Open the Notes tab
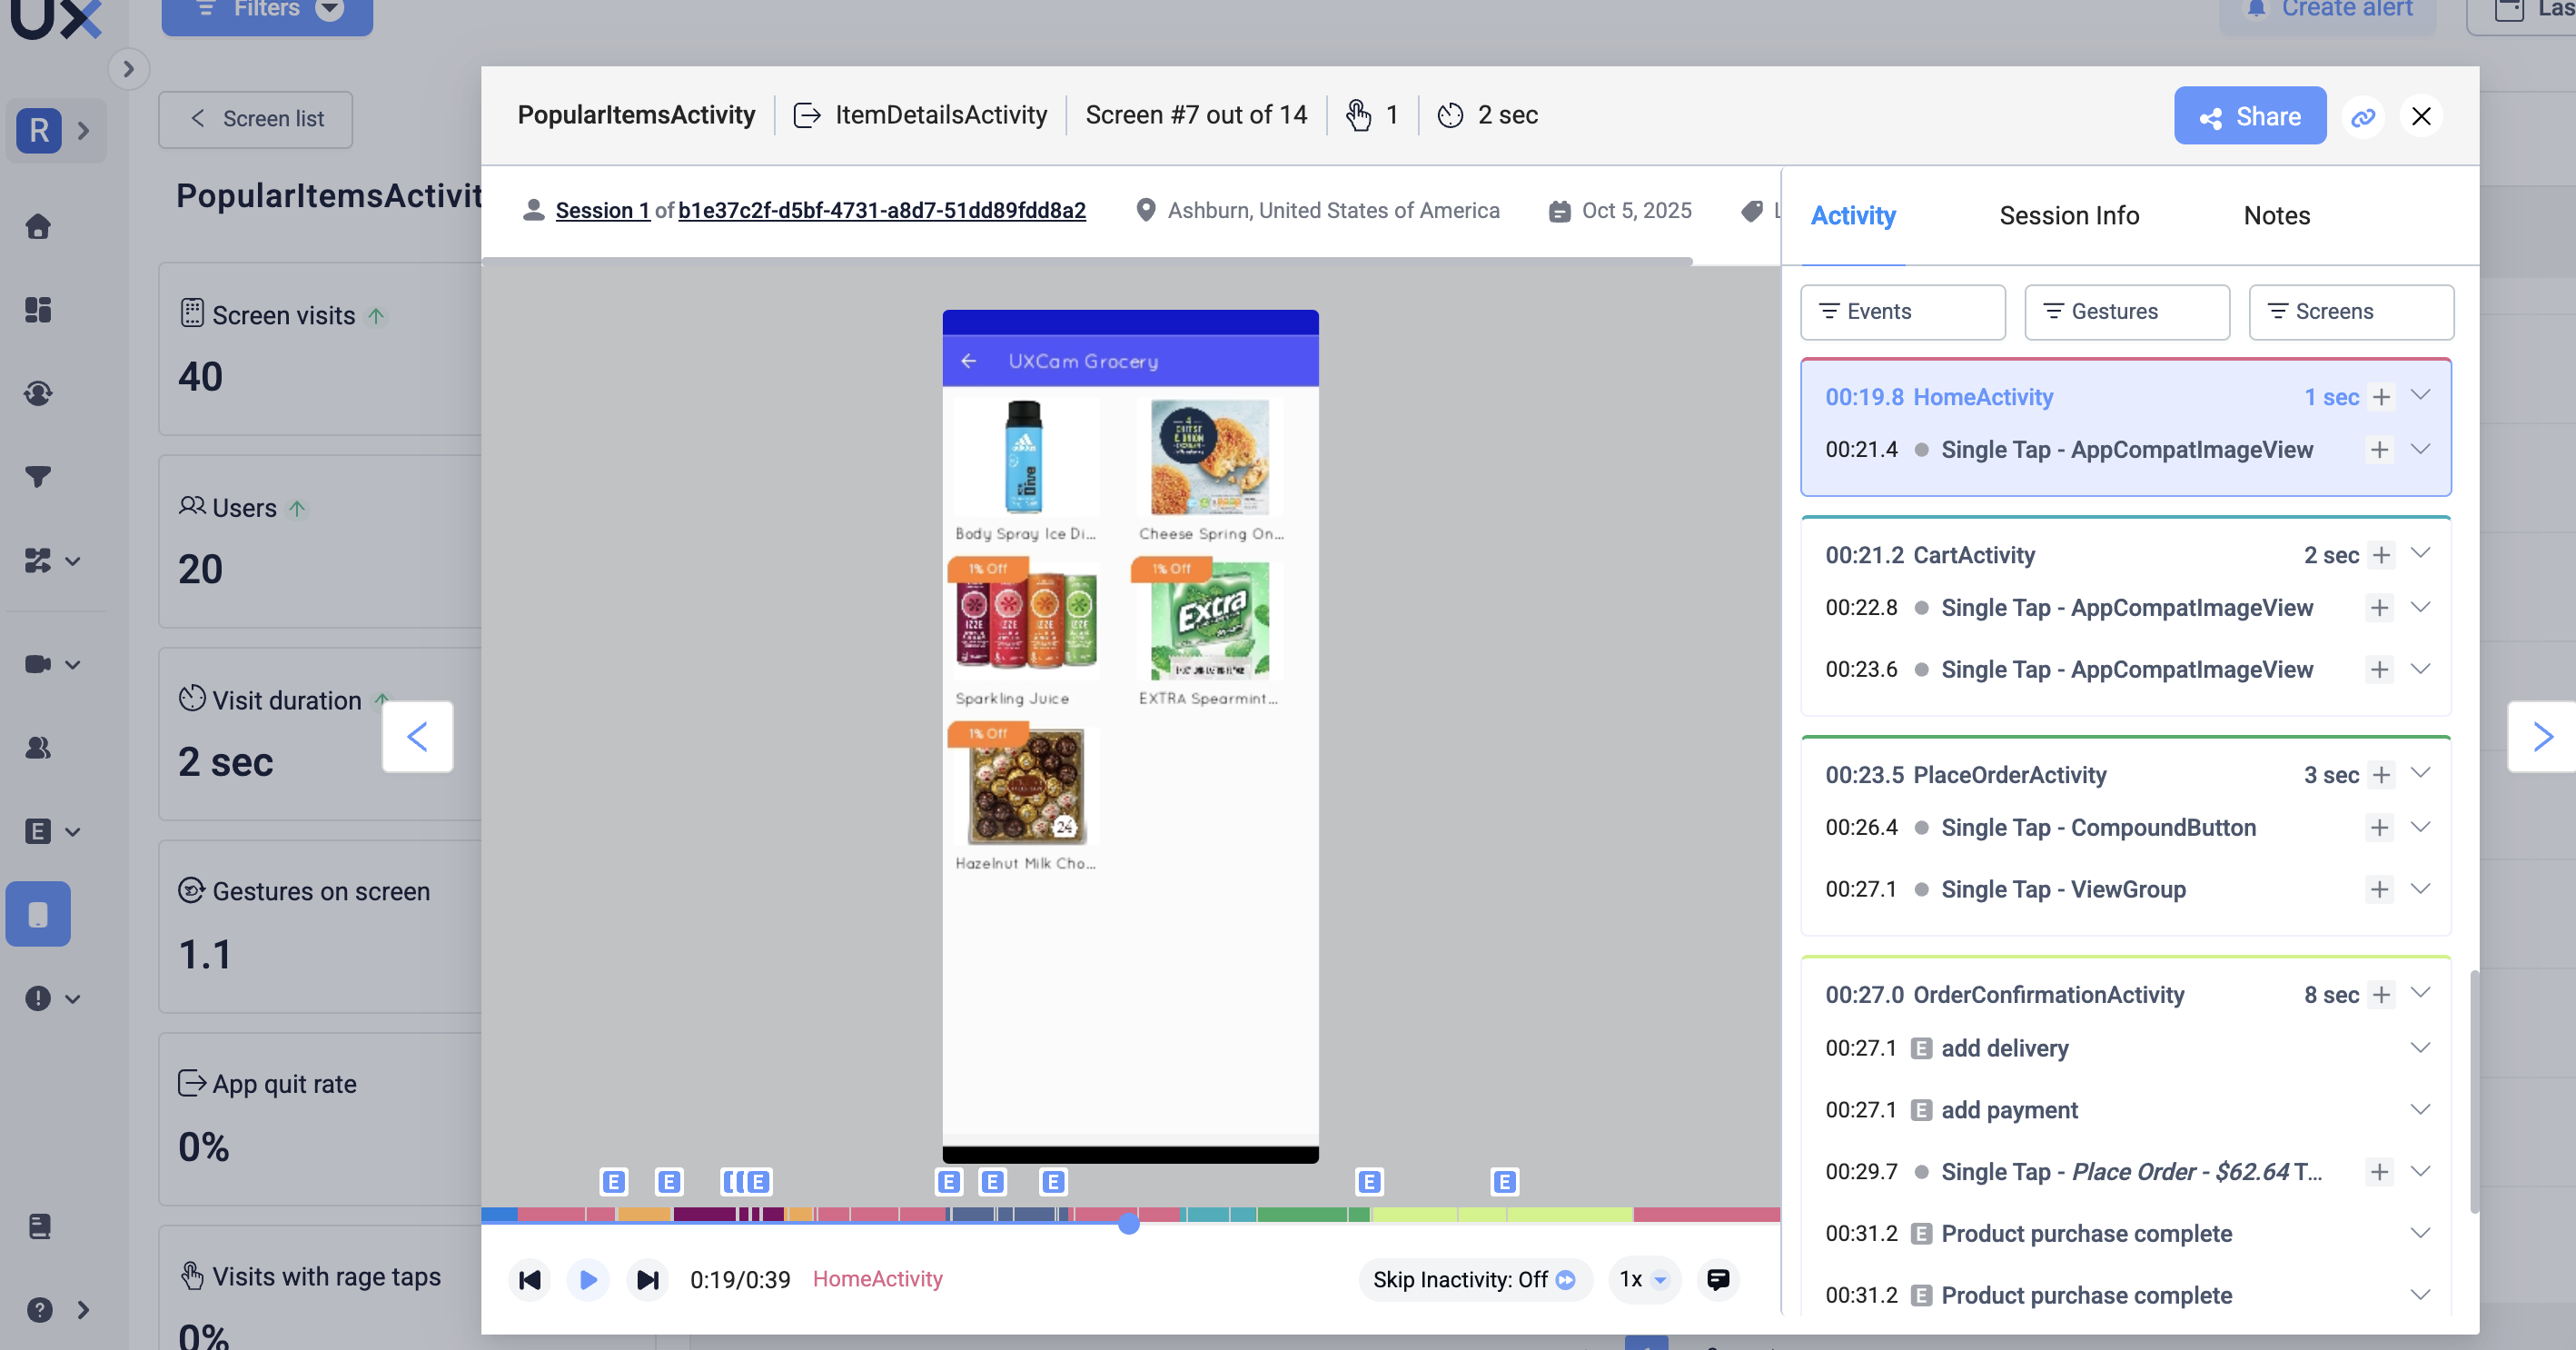 point(2276,215)
